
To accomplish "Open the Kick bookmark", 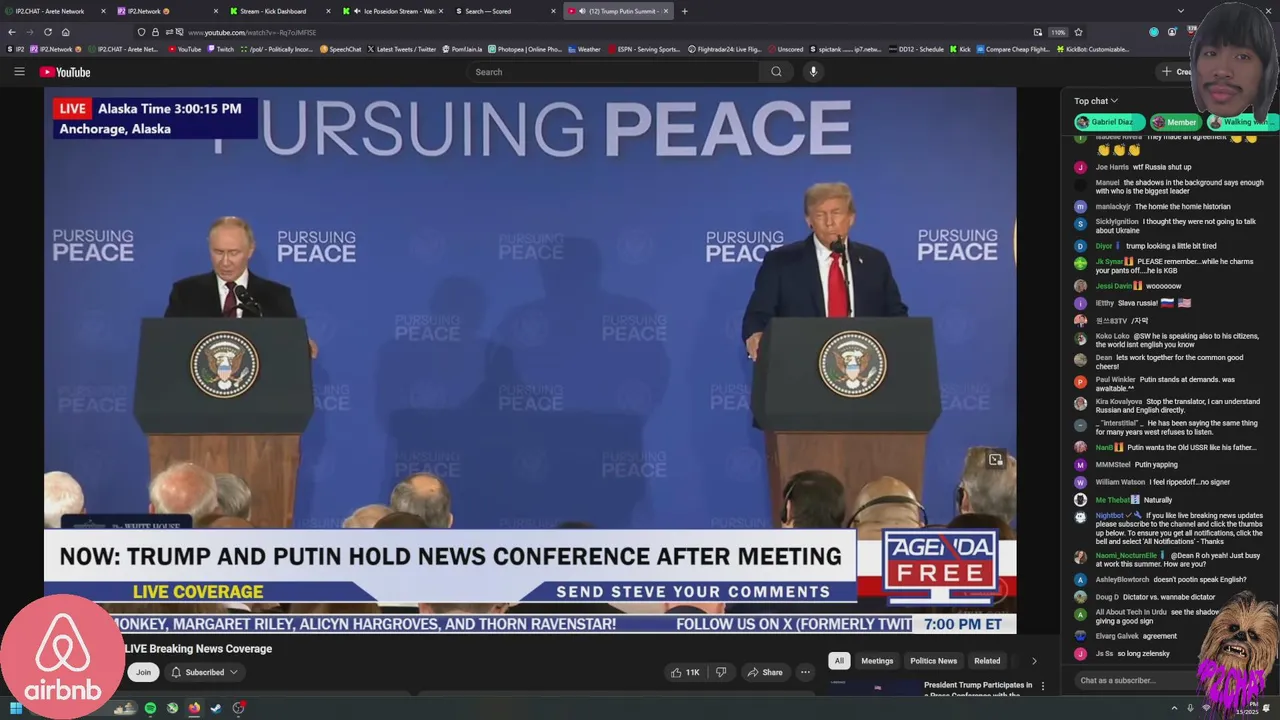I will 960,49.
